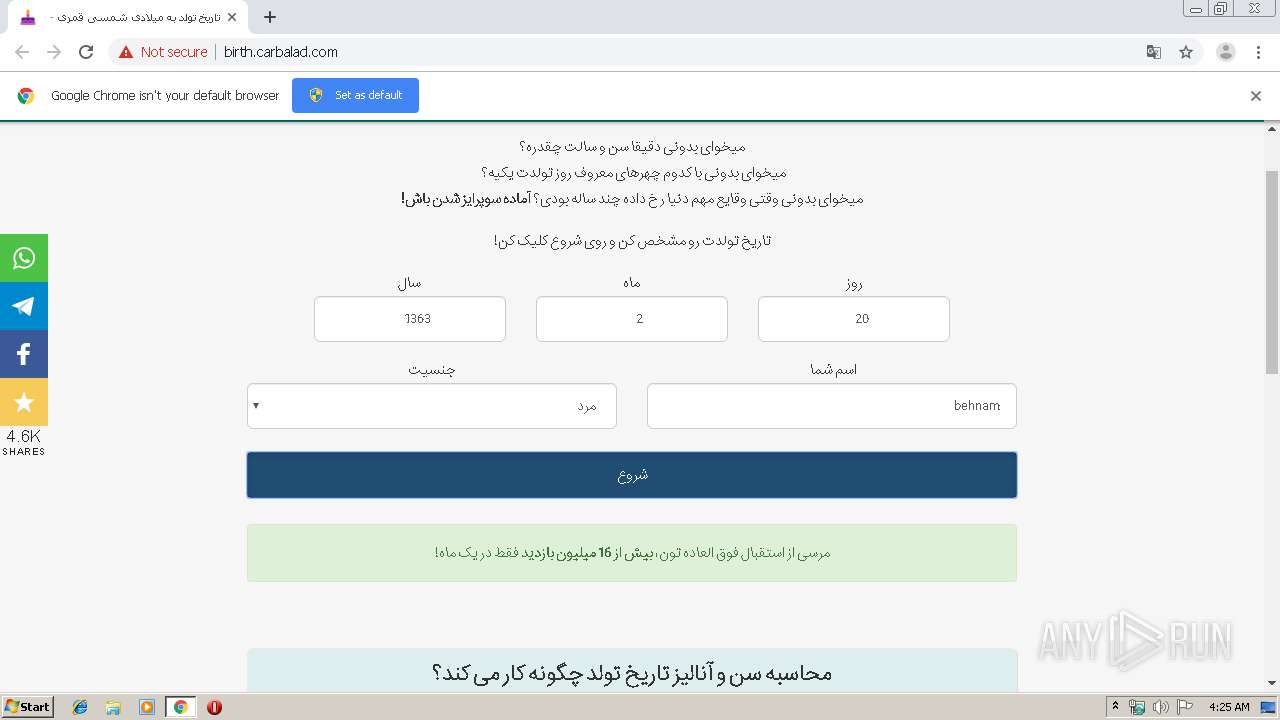
Task: Click the سال year label
Action: coord(410,283)
